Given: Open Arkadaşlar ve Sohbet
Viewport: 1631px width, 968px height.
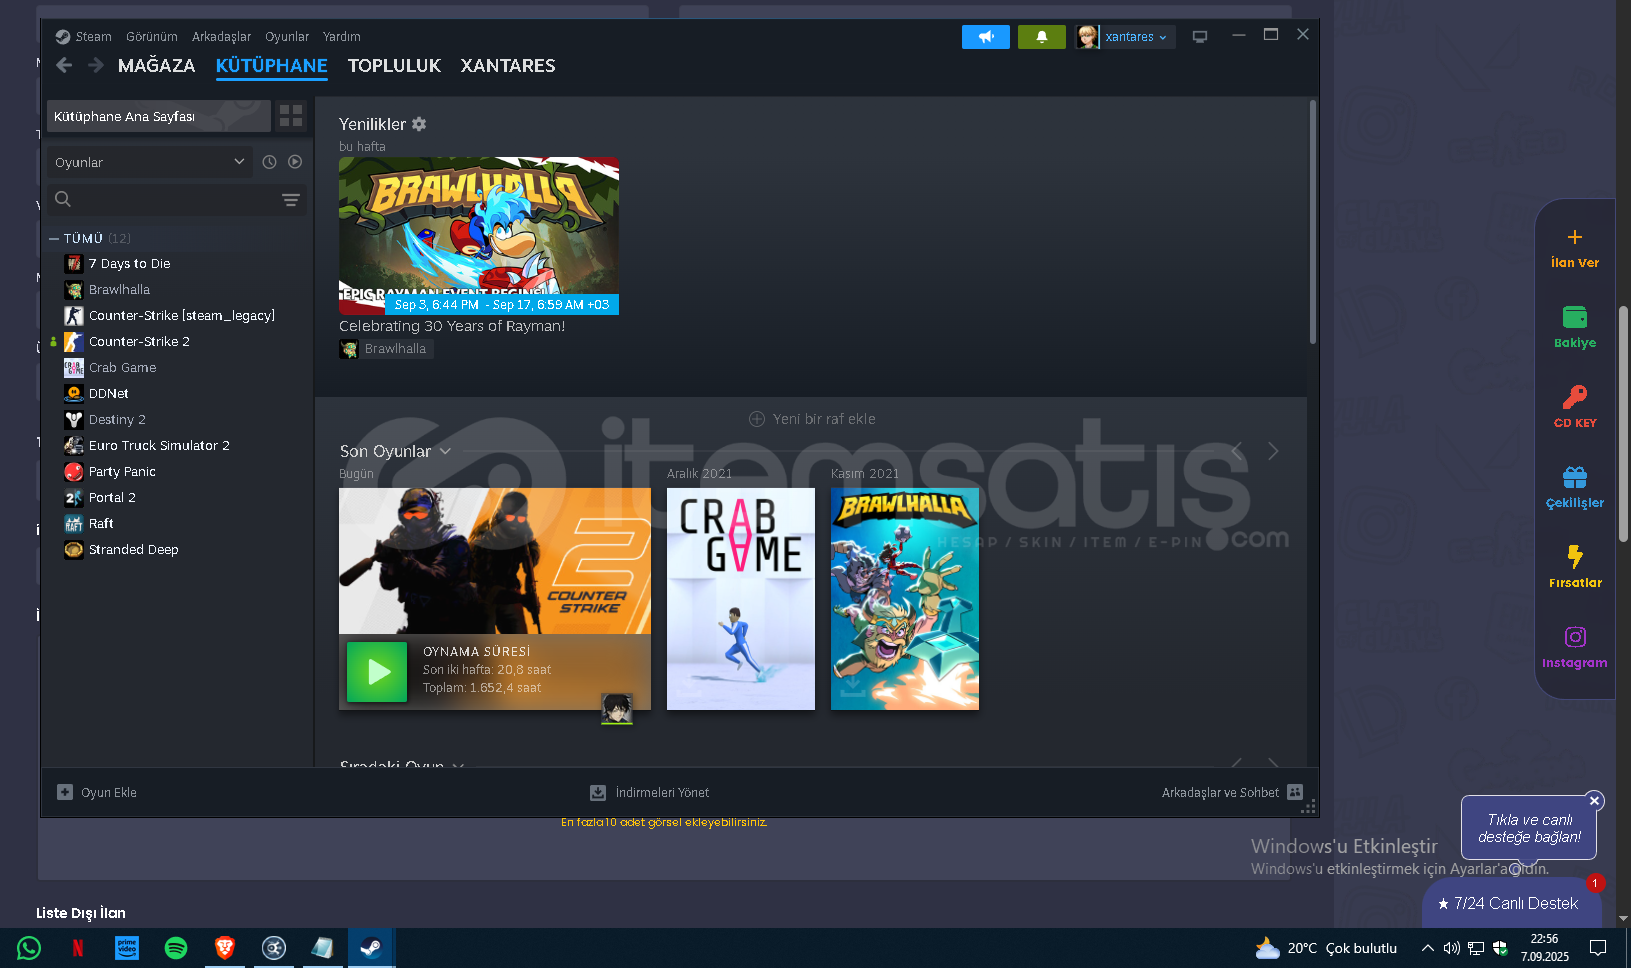Looking at the screenshot, I should [1232, 792].
